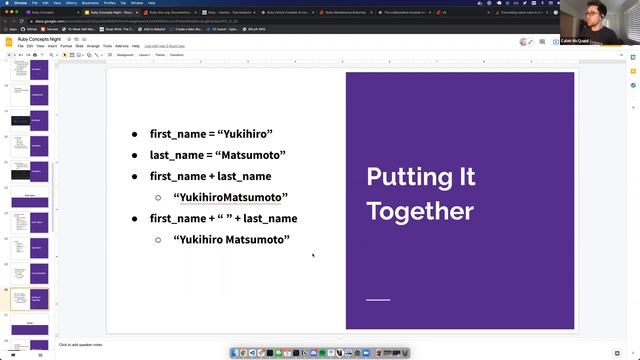Open the Arrange menu
Screen dimensions: 640x360
[93, 46]
